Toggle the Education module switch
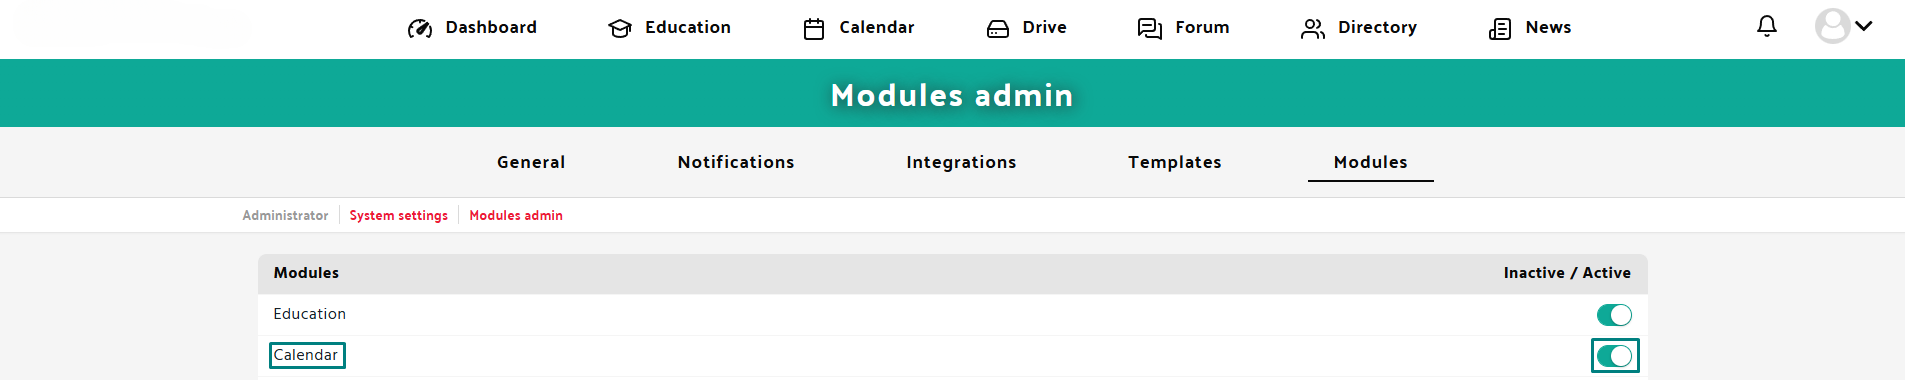This screenshot has height=380, width=1905. click(1614, 315)
